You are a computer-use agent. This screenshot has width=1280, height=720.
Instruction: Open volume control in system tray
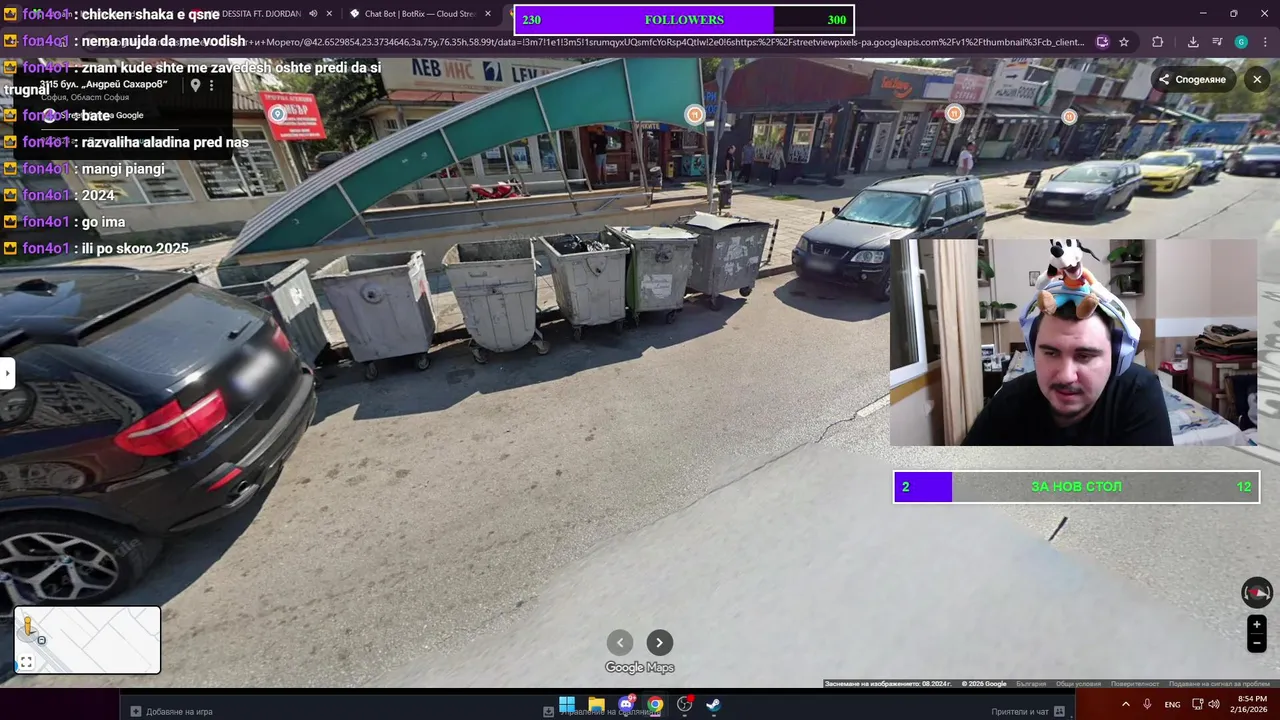[x=1213, y=704]
